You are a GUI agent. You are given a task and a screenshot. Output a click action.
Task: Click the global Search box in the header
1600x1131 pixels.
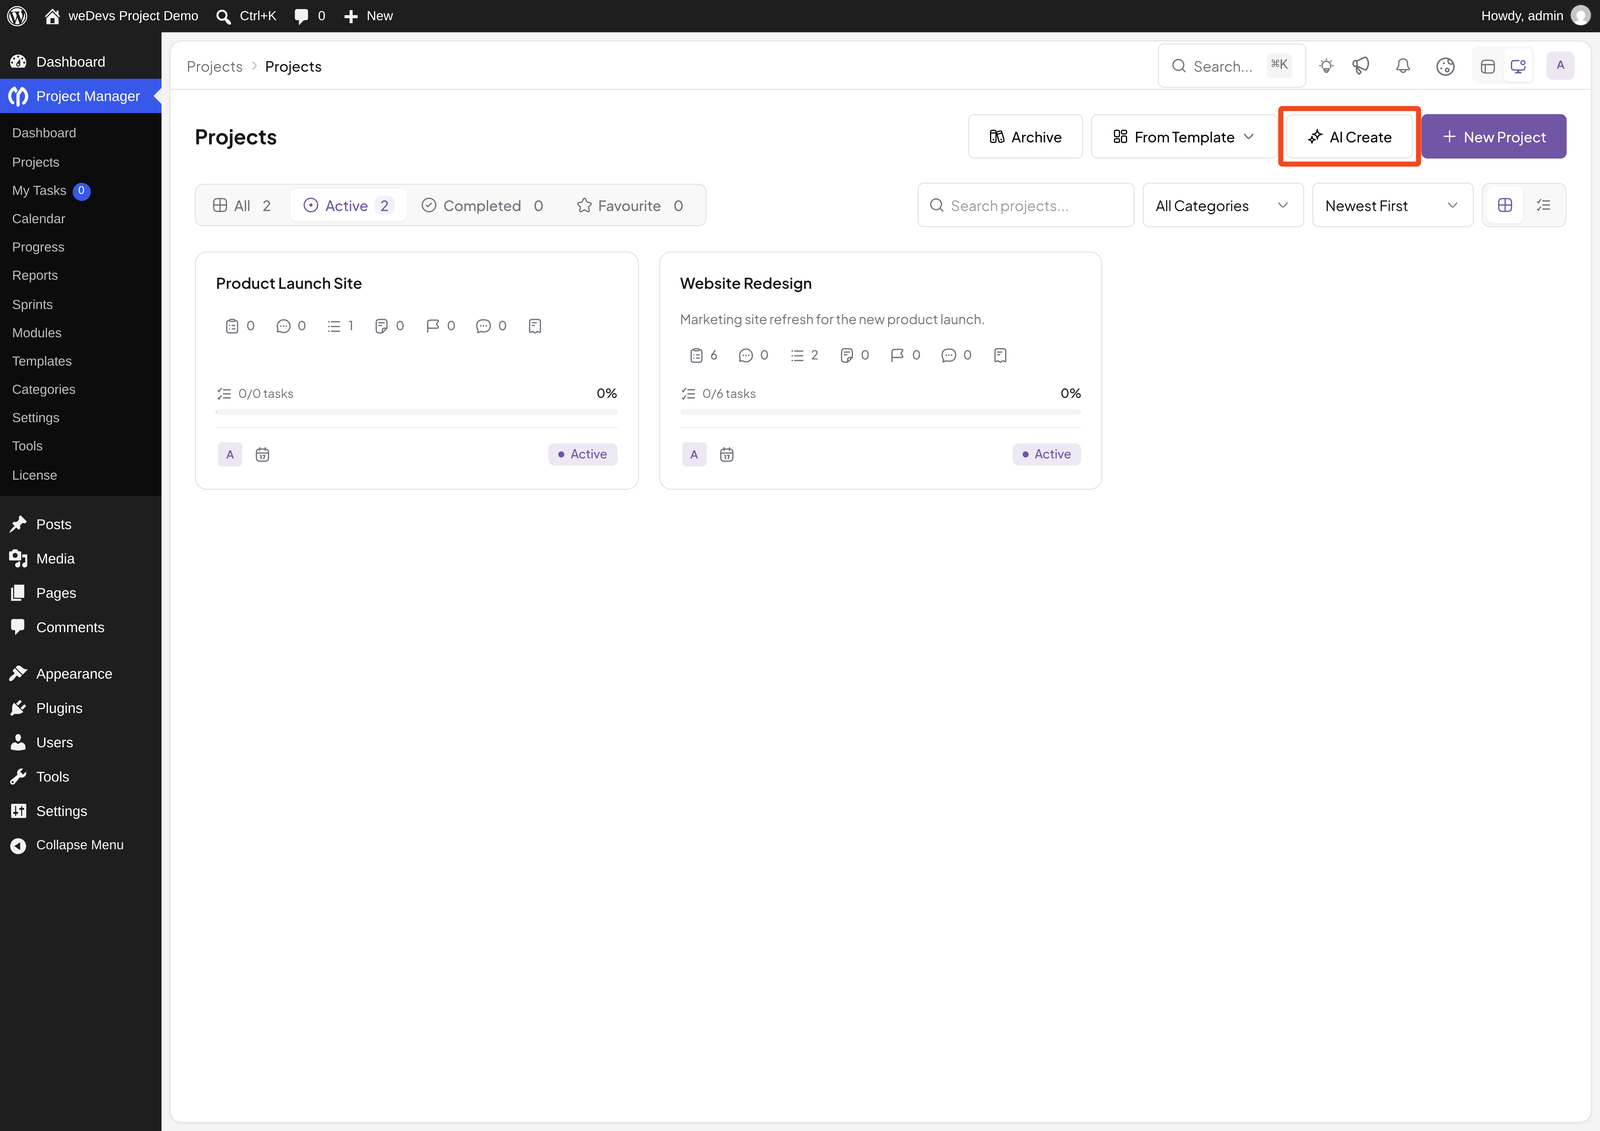[1232, 66]
